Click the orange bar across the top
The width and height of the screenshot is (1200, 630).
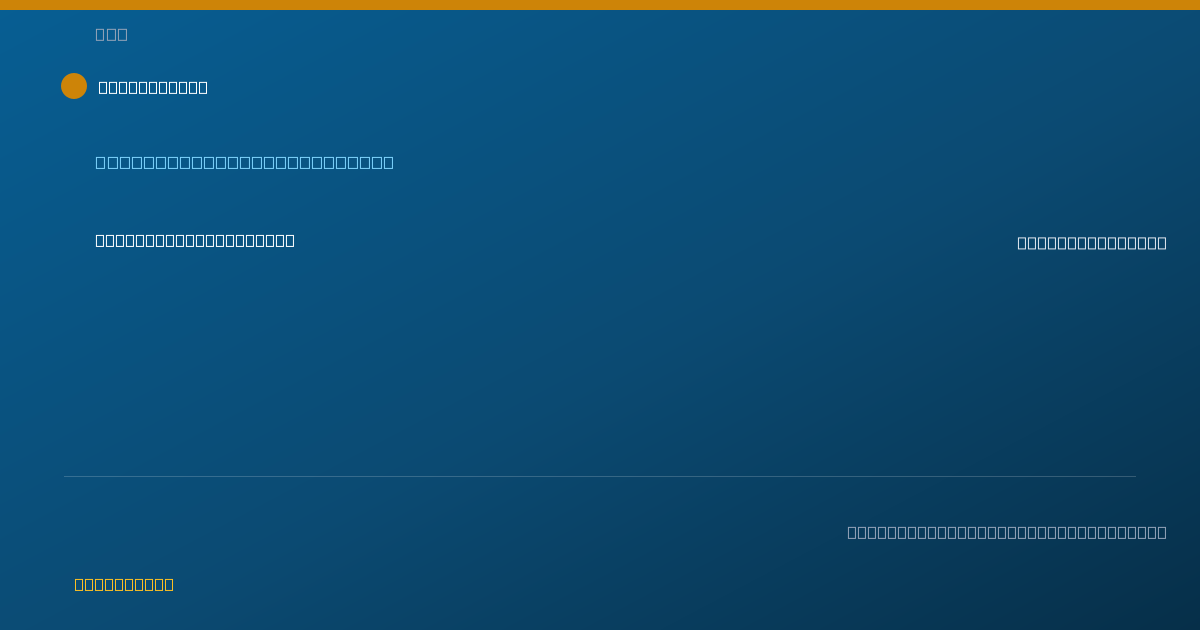pos(600,5)
